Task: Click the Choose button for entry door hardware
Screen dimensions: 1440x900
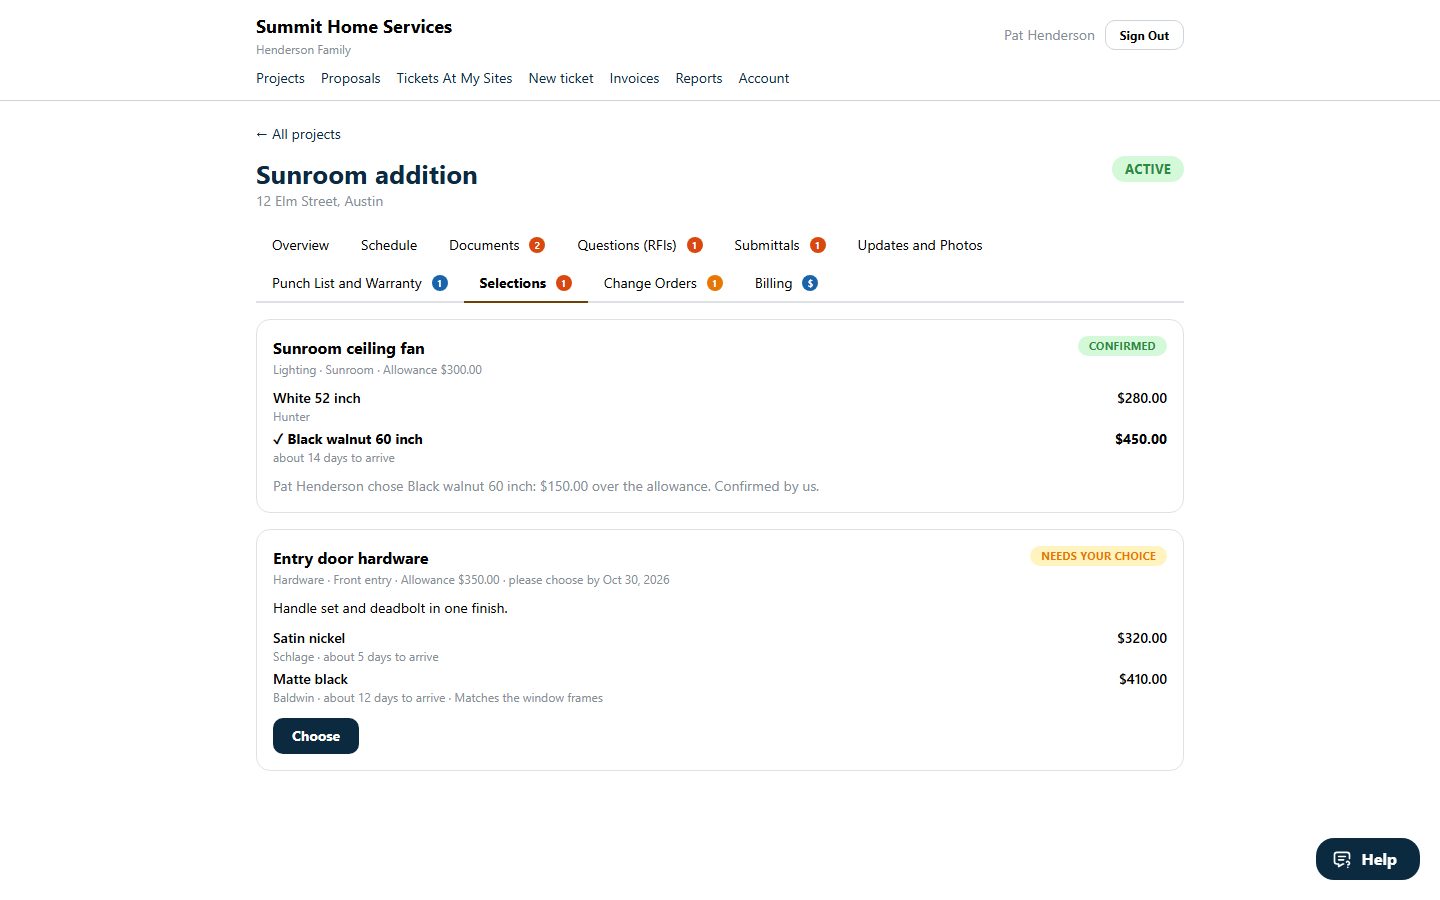Action: coord(316,736)
